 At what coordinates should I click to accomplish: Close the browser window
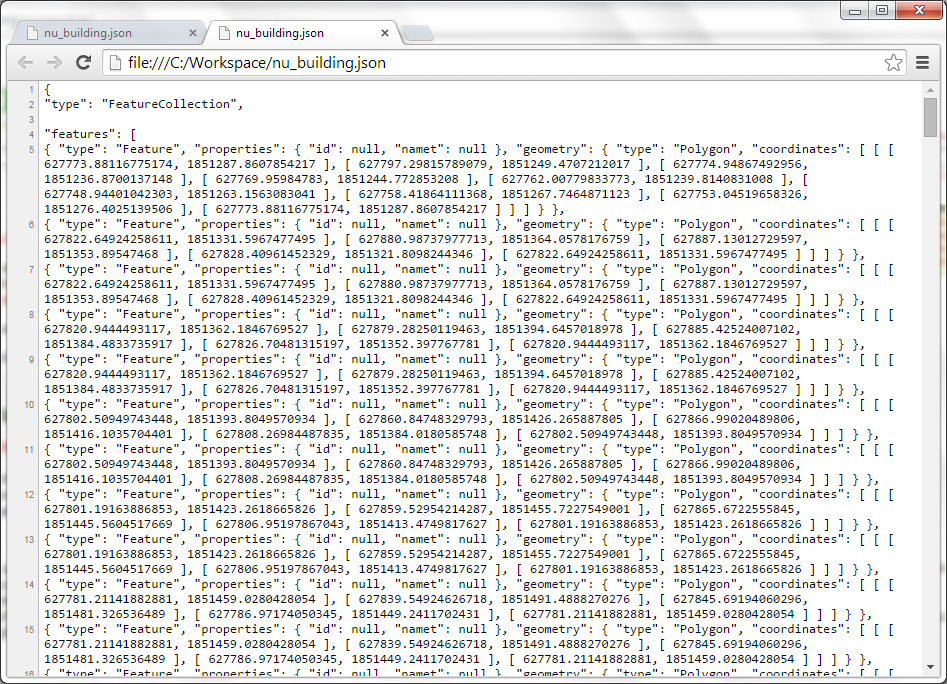click(919, 11)
